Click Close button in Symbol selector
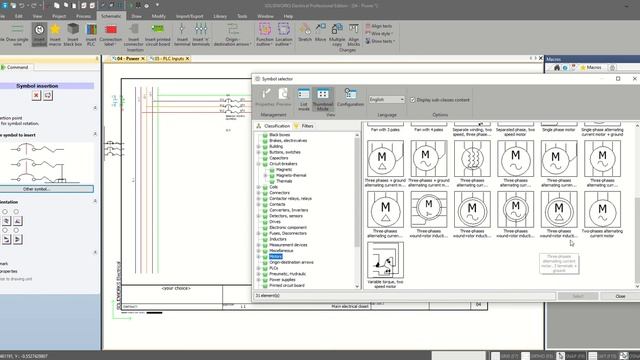This screenshot has width=640, height=360. coord(620,296)
